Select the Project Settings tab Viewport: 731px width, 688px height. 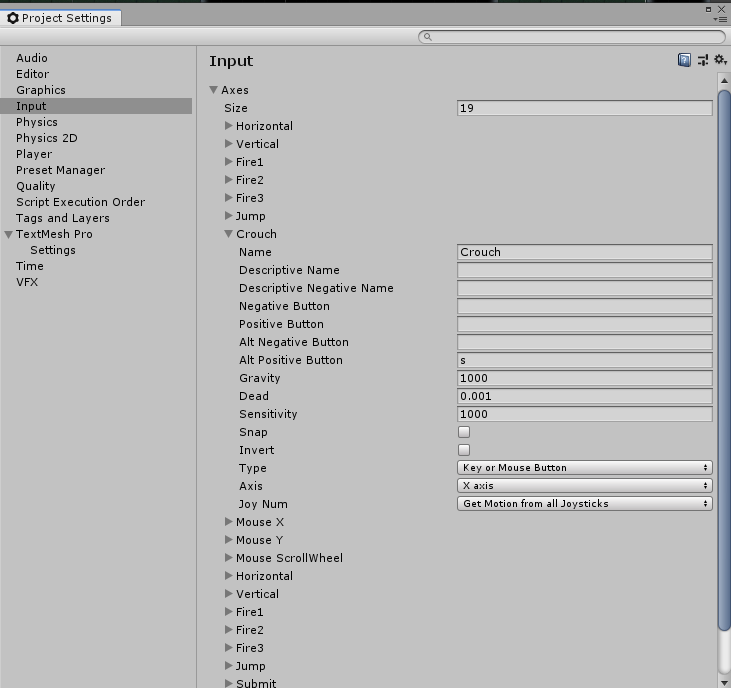(x=61, y=18)
